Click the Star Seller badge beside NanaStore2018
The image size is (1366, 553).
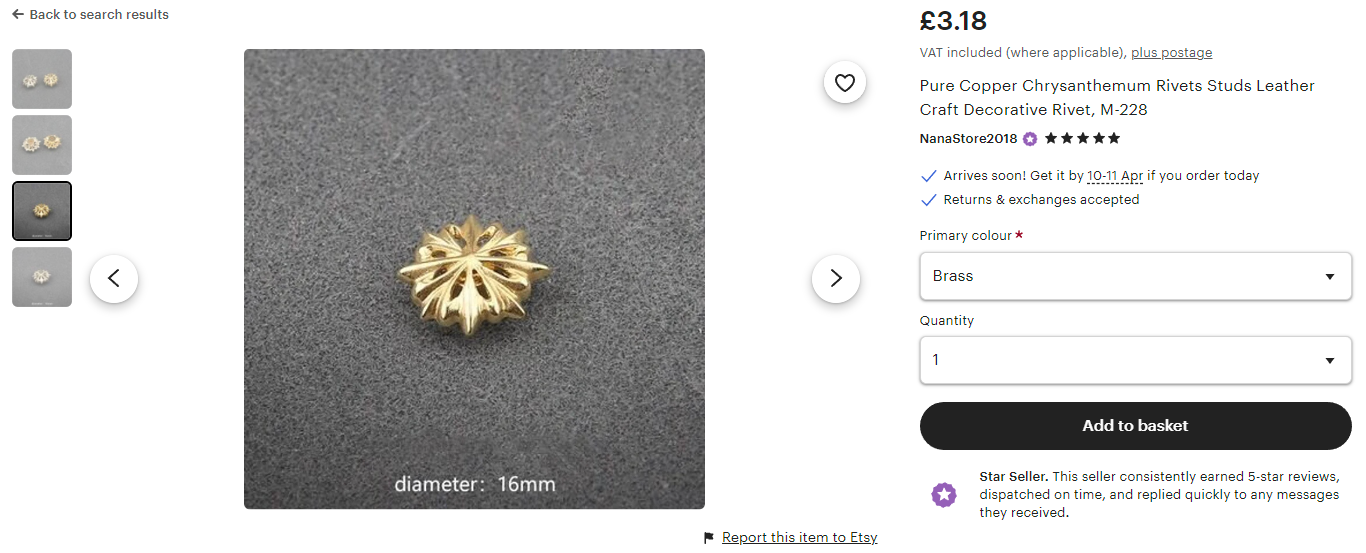[1030, 139]
